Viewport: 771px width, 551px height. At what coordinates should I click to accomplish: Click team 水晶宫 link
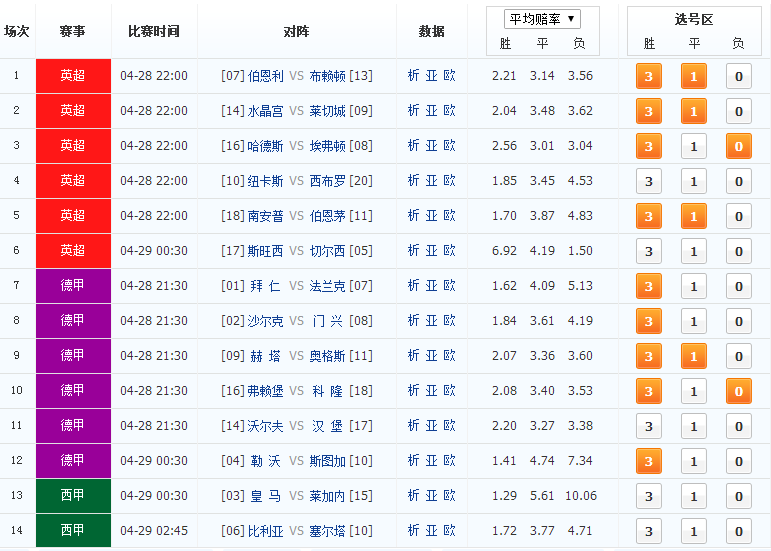[266, 111]
